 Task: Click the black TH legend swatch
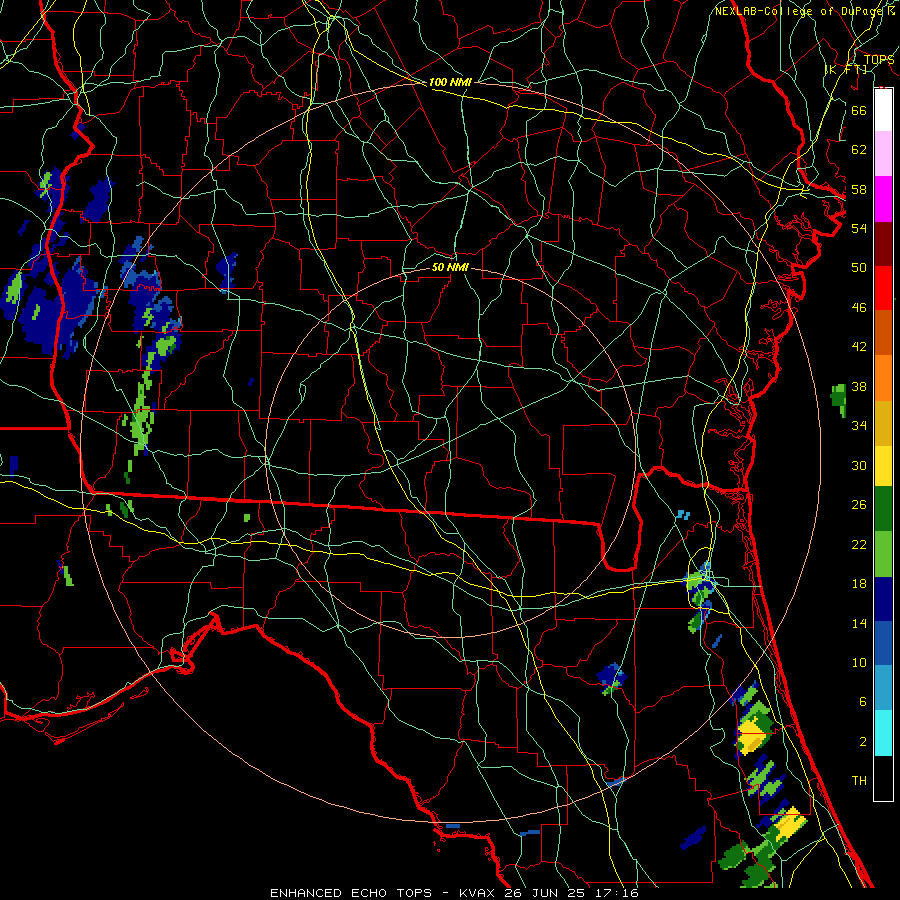[883, 778]
